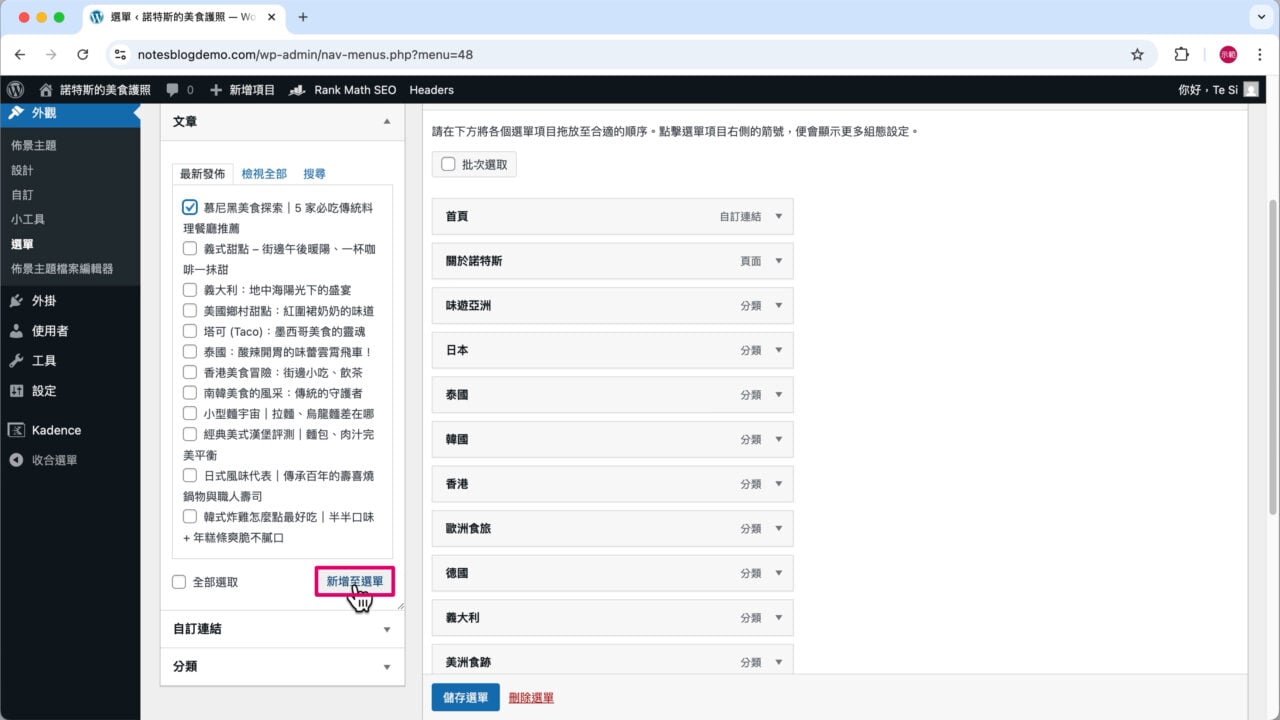Bookmark this page with star icon
1280x720 pixels.
coord(1137,55)
